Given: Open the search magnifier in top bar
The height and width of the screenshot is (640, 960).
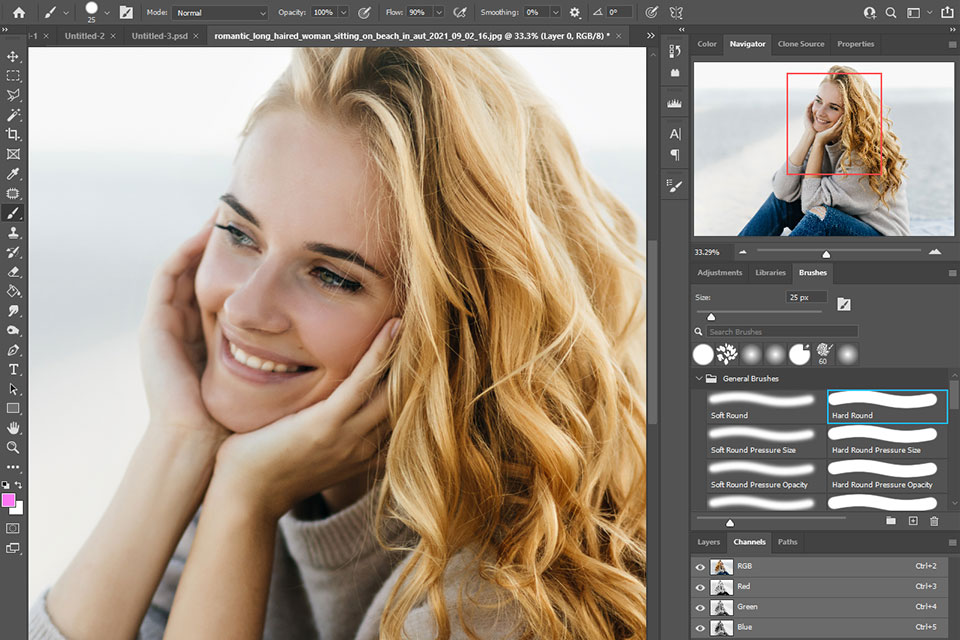Looking at the screenshot, I should [891, 12].
